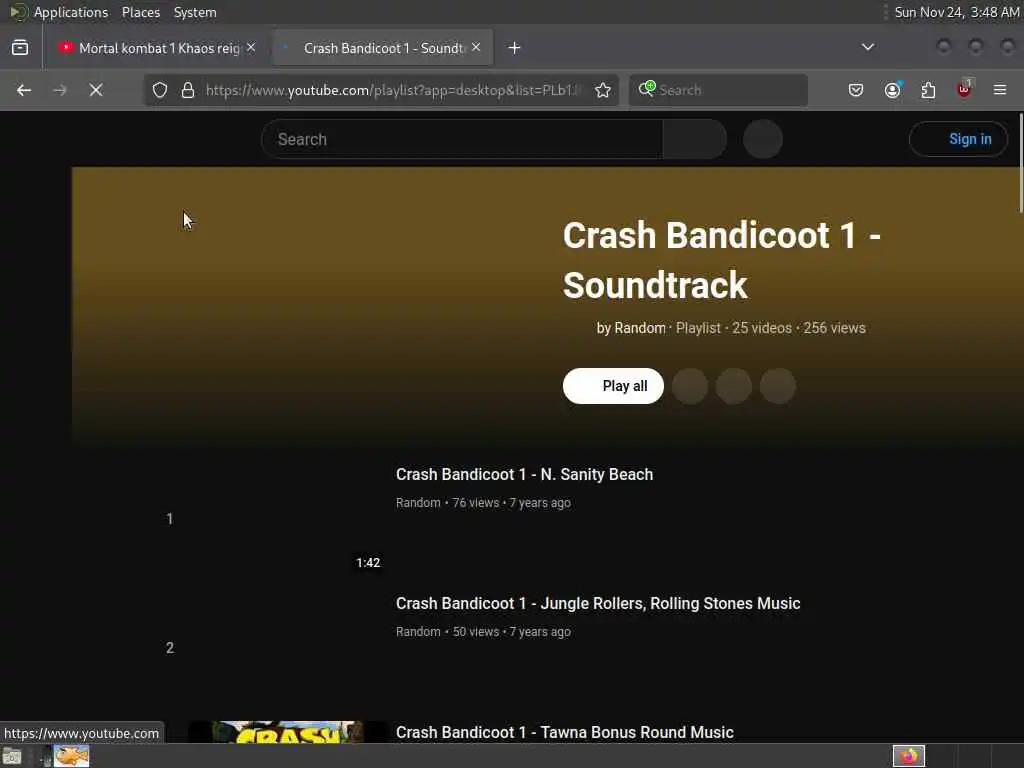Click Random channel under N. Sanity Beach

click(x=418, y=503)
